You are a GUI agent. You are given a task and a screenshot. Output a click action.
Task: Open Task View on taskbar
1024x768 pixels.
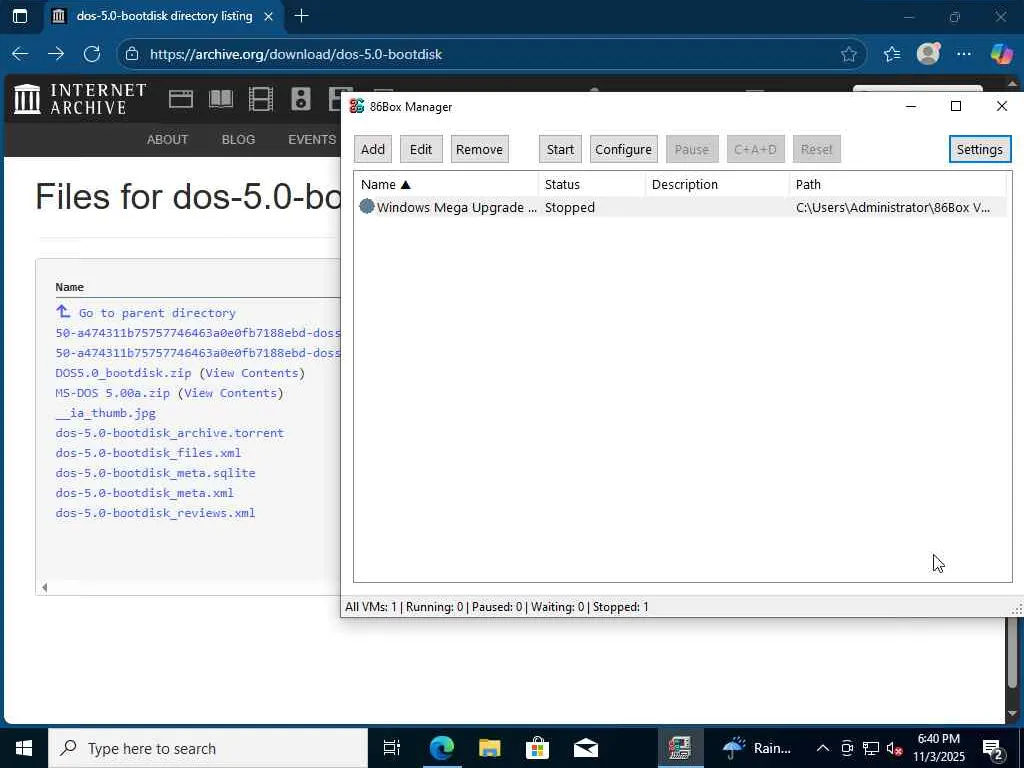click(392, 748)
